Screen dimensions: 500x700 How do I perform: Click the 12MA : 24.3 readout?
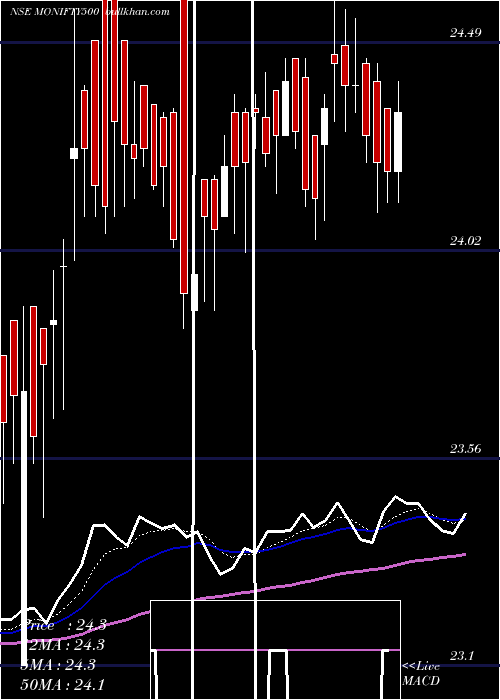pos(63,645)
